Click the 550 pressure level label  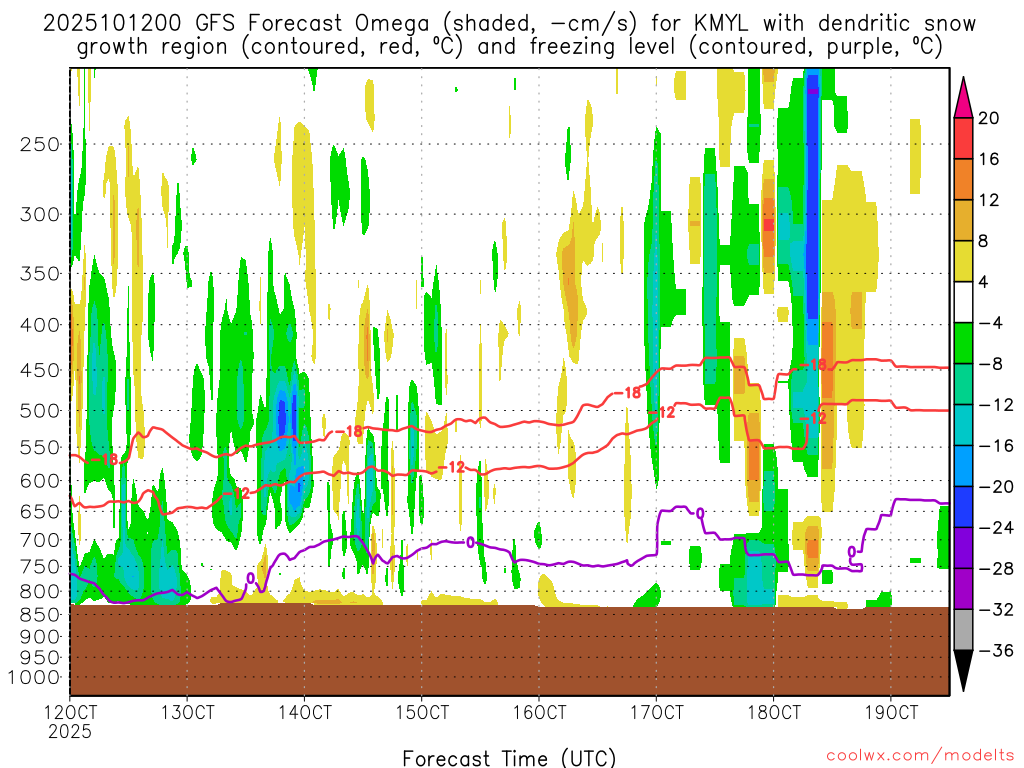pyautogui.click(x=40, y=447)
